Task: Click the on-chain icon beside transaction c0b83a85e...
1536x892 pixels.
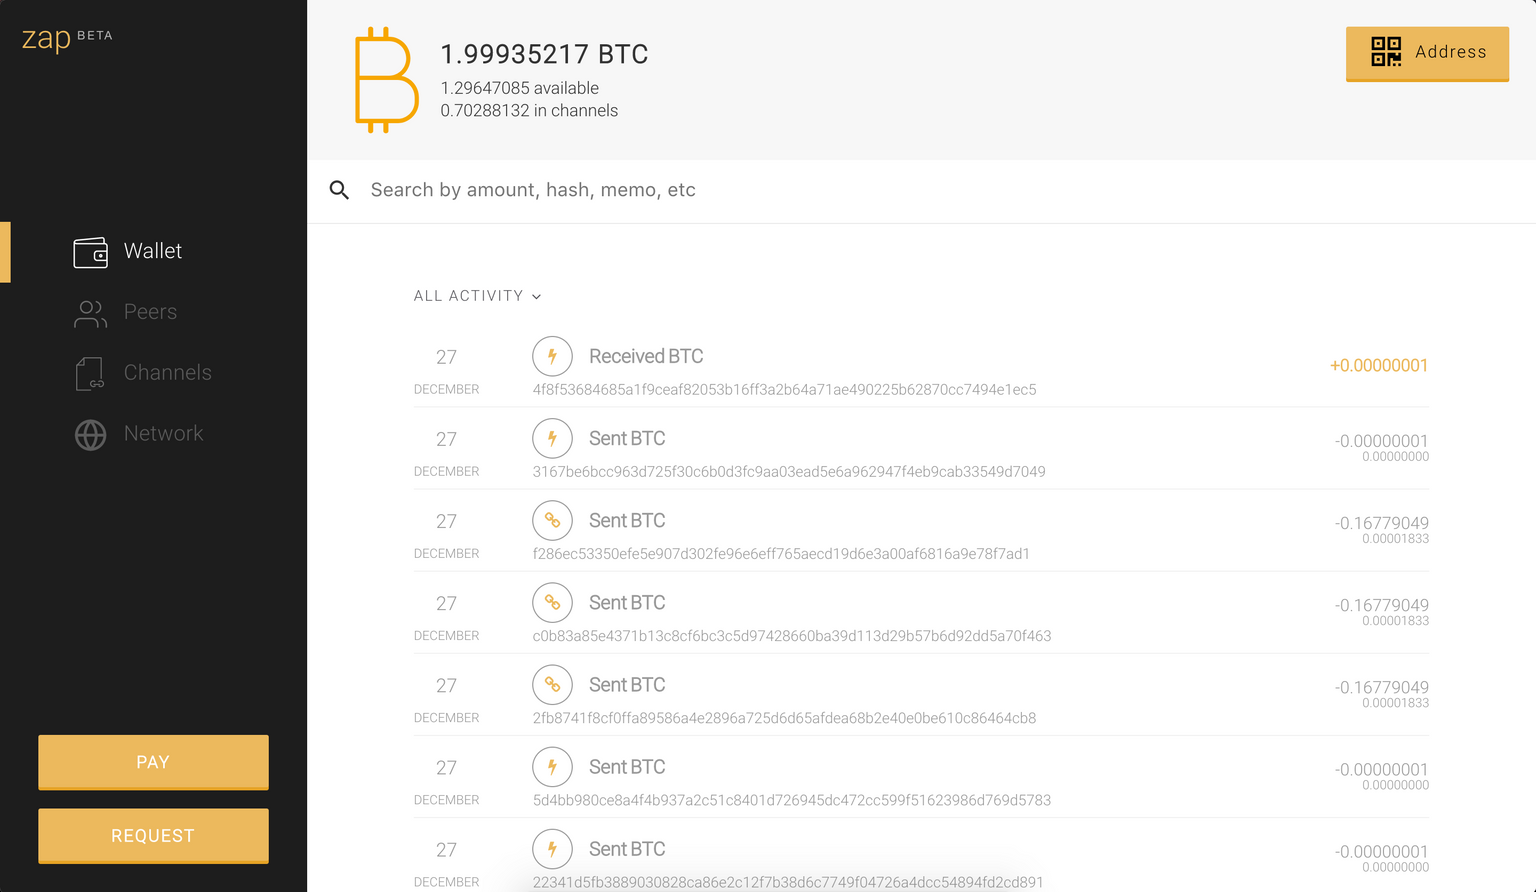Action: pyautogui.click(x=552, y=602)
